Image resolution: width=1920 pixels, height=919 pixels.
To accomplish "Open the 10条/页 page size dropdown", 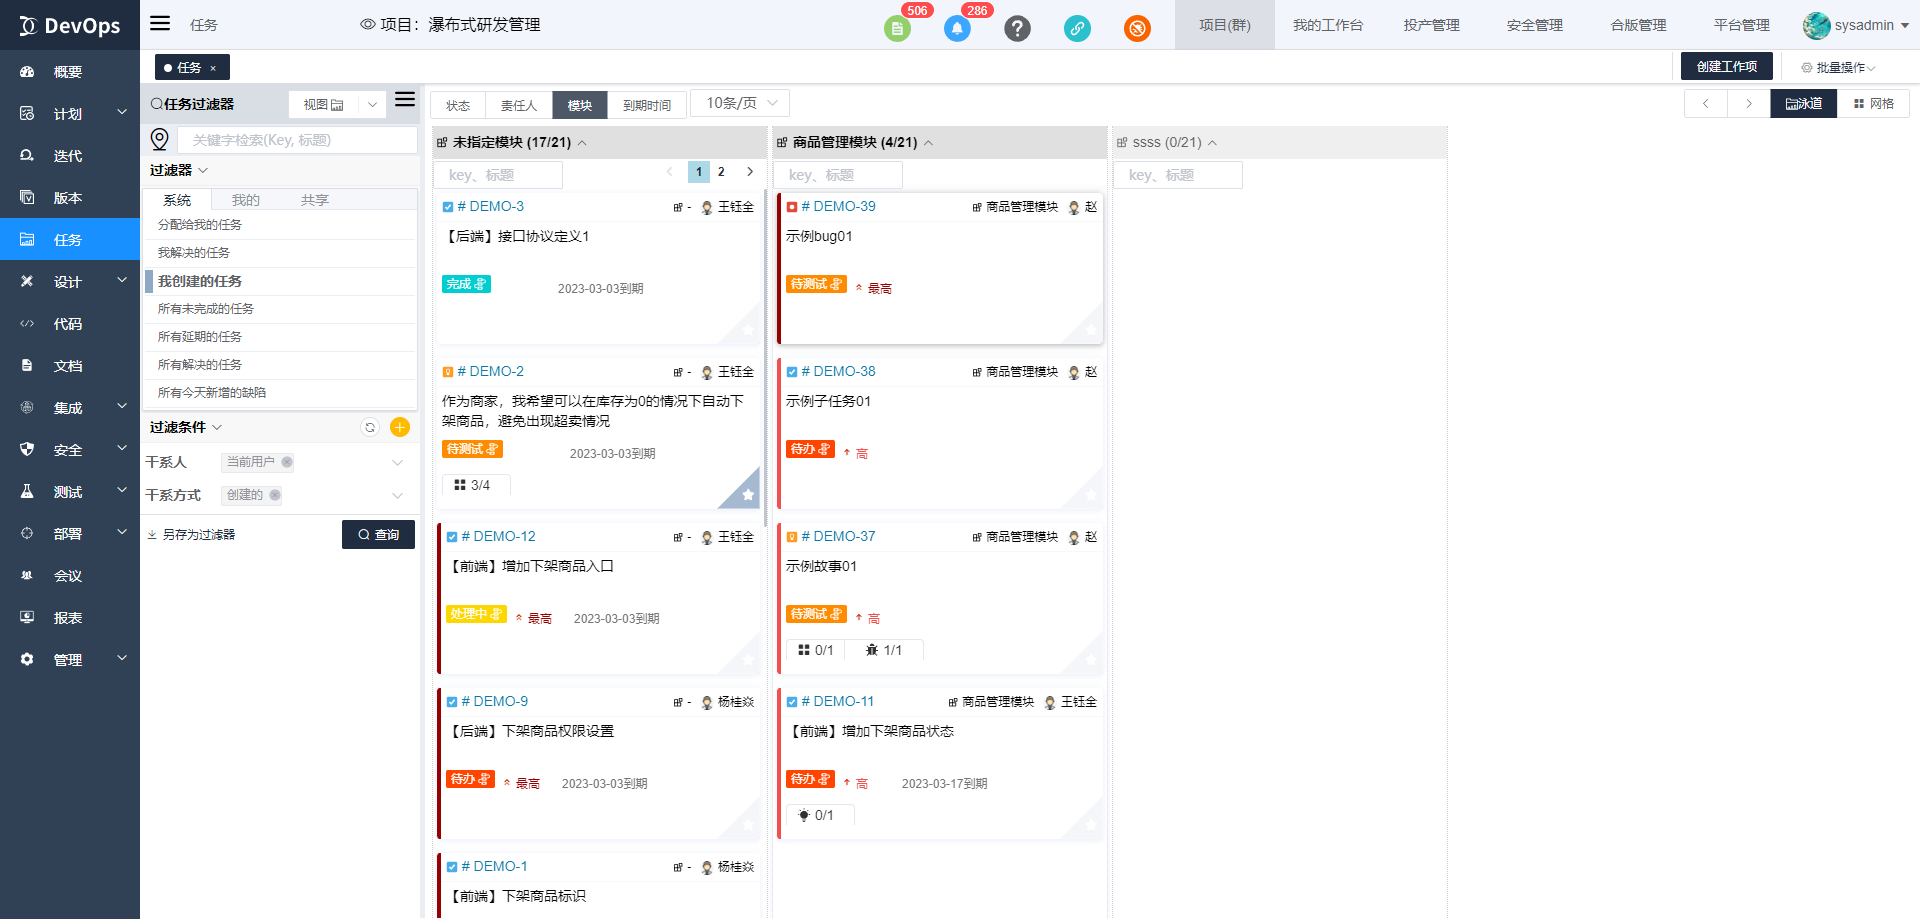I will click(x=740, y=103).
